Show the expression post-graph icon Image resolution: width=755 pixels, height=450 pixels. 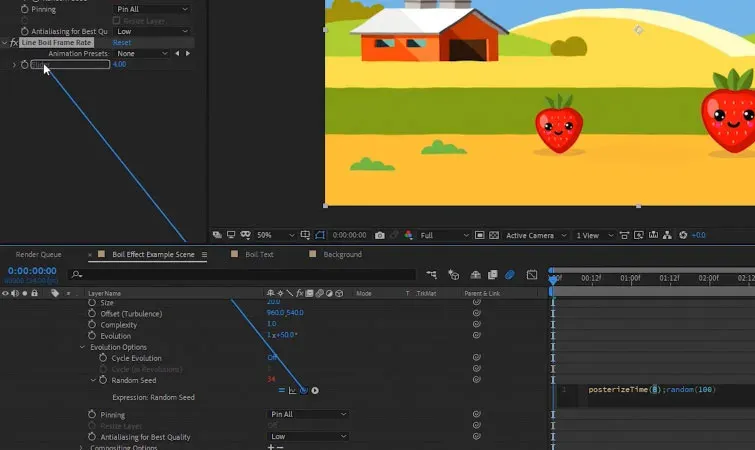coord(292,390)
